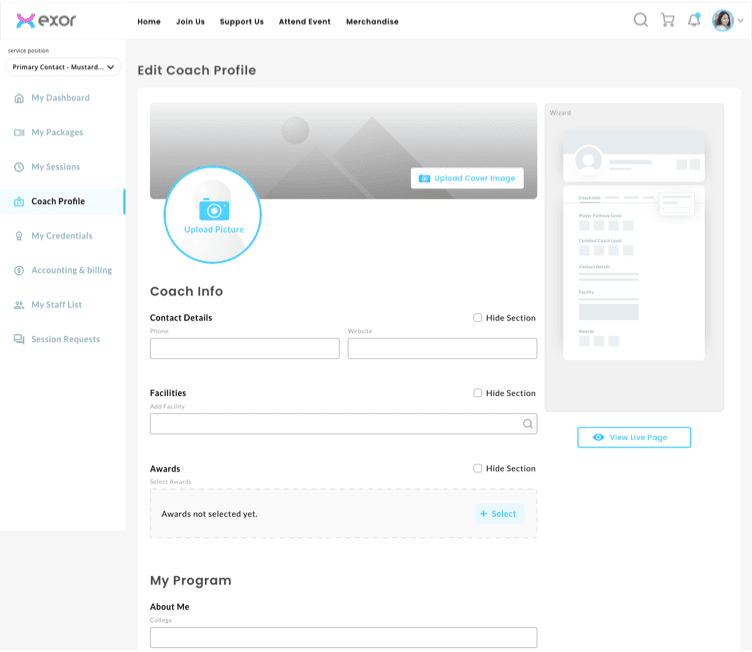Viewport: 752px width, 652px height.
Task: Click the My Sessions clock icon
Action: (19, 167)
